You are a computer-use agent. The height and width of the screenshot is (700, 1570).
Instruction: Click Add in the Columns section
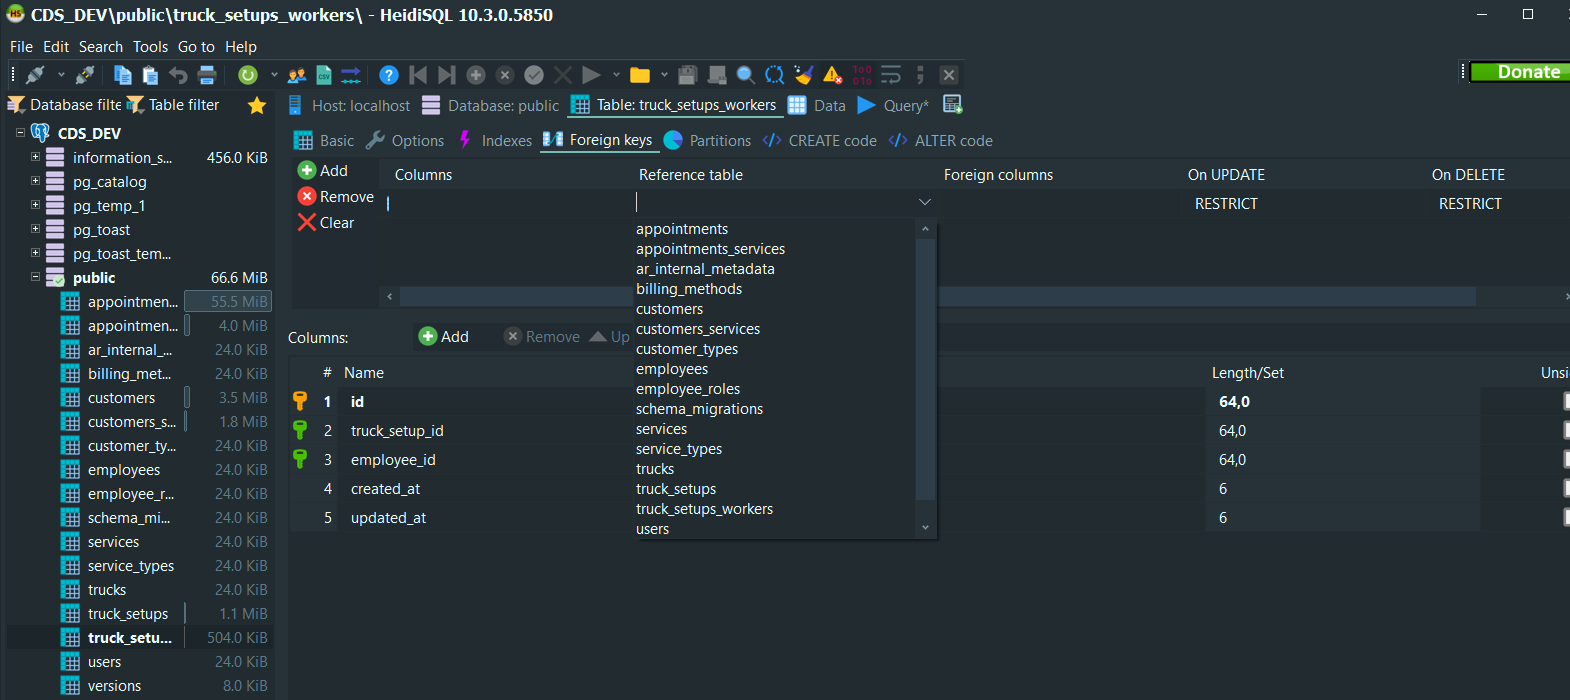(x=443, y=337)
